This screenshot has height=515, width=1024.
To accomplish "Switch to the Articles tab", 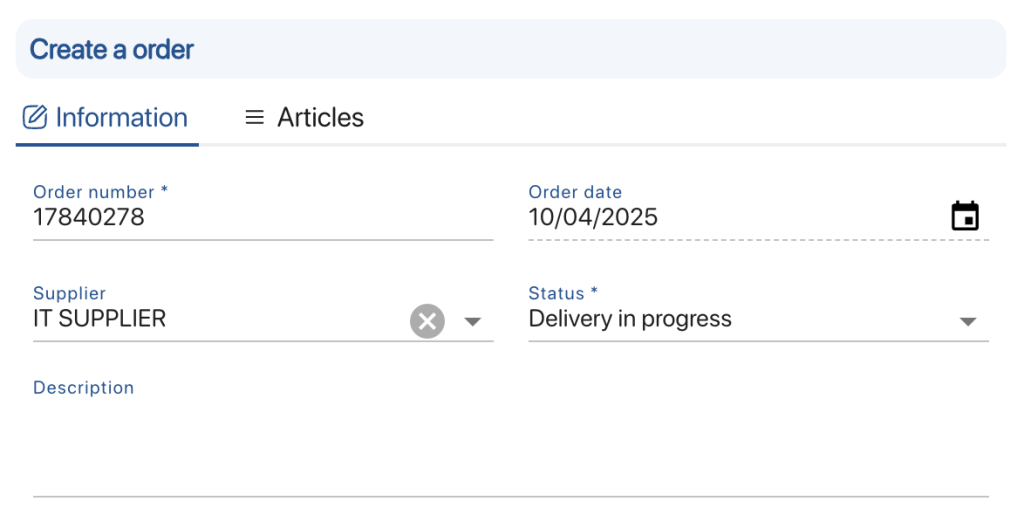I will coord(320,117).
